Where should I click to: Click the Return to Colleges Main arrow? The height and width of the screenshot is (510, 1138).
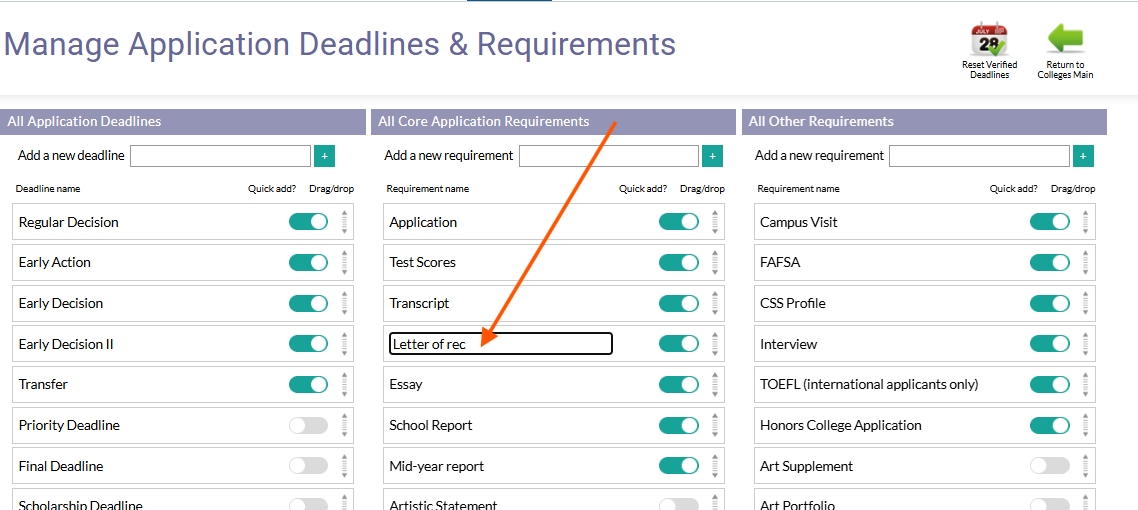point(1065,40)
